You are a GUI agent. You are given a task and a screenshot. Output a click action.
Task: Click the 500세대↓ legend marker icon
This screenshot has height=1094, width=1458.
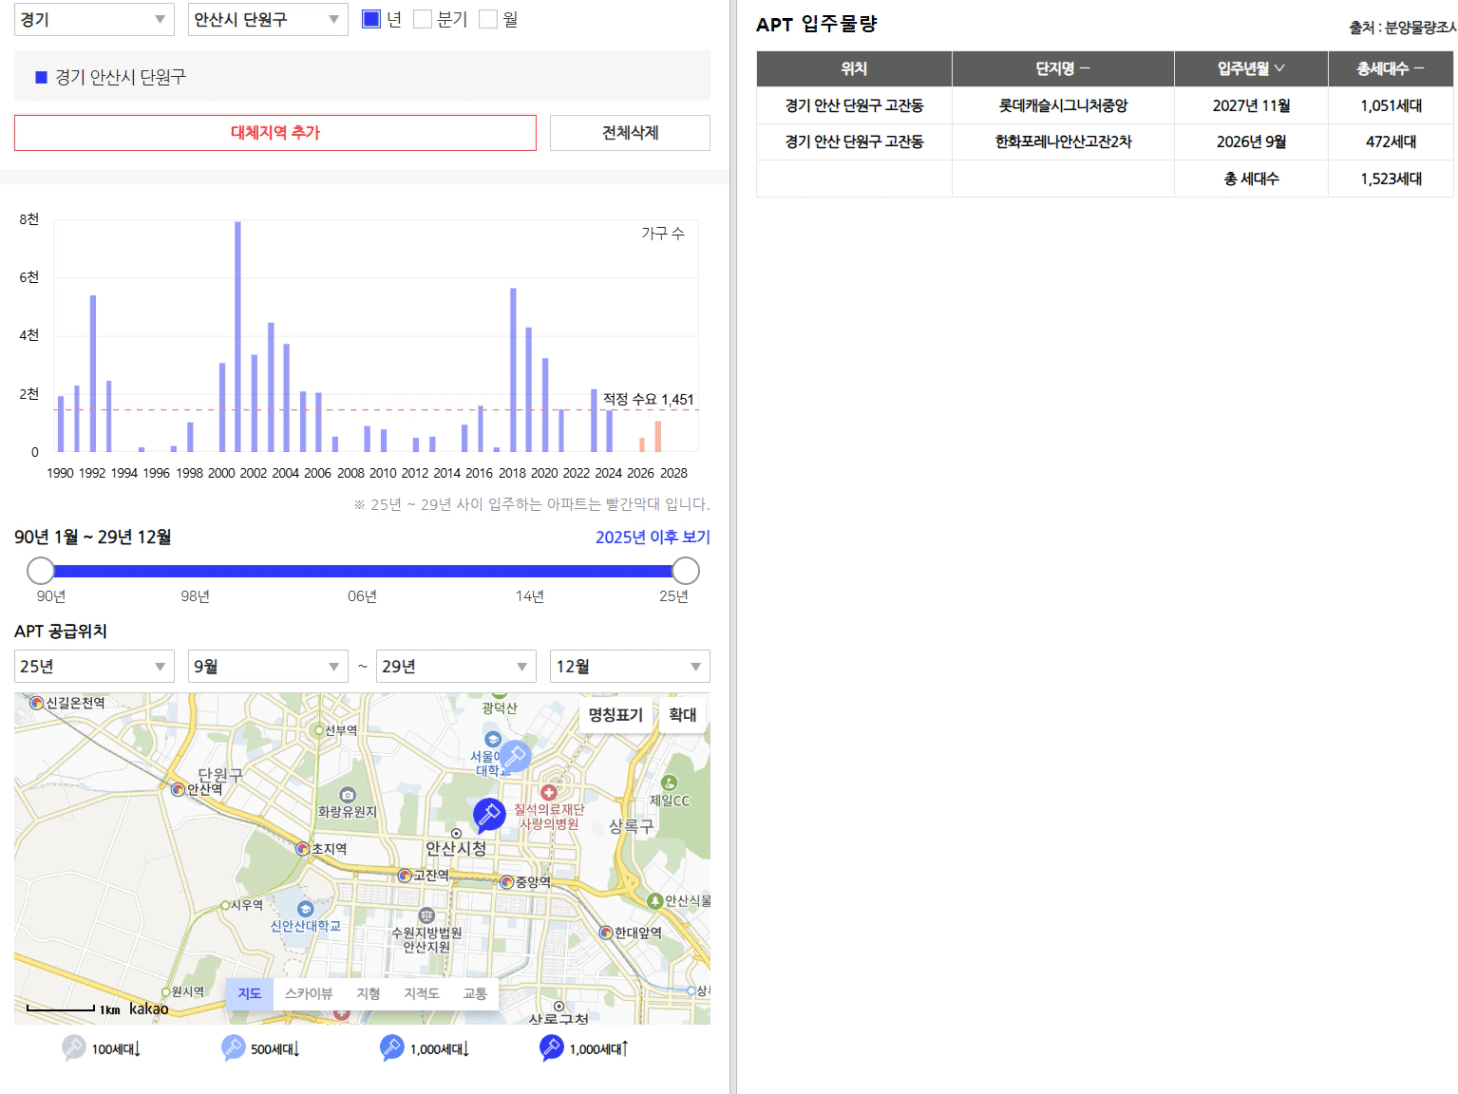coord(233,1048)
